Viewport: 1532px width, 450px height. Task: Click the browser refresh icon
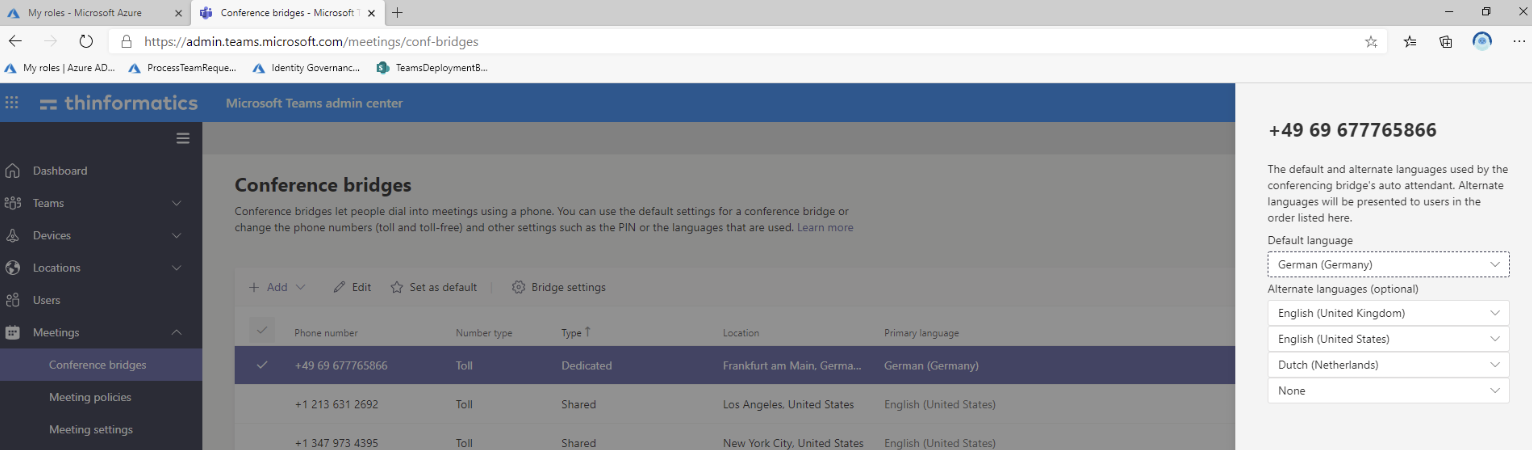[x=86, y=42]
